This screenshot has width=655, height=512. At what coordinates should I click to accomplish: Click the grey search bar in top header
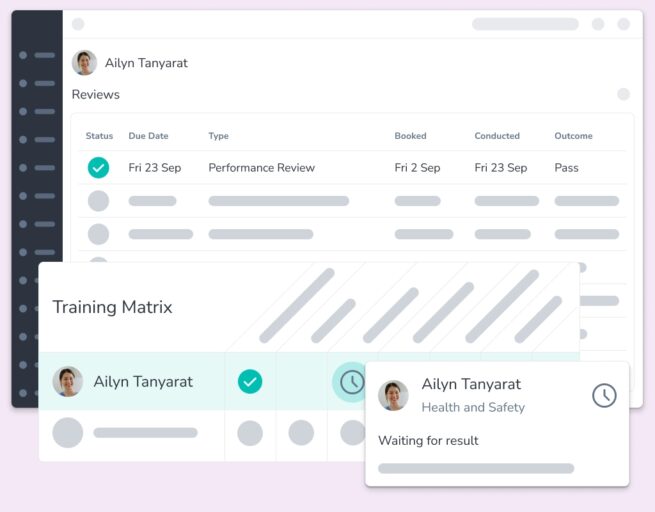[525, 24]
